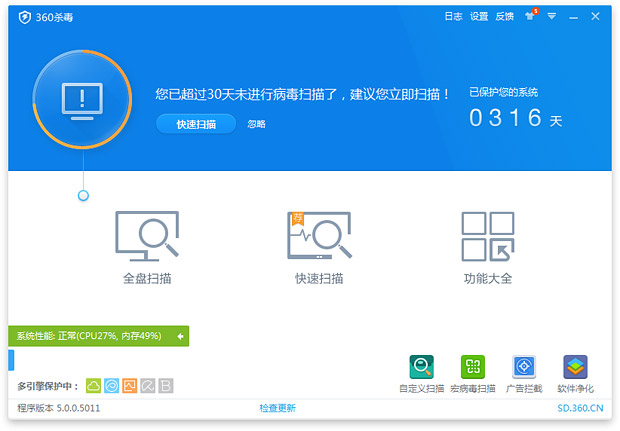The width and height of the screenshot is (620, 431).
Task: Click the blue tab below performance bar
Action: [x=11, y=360]
